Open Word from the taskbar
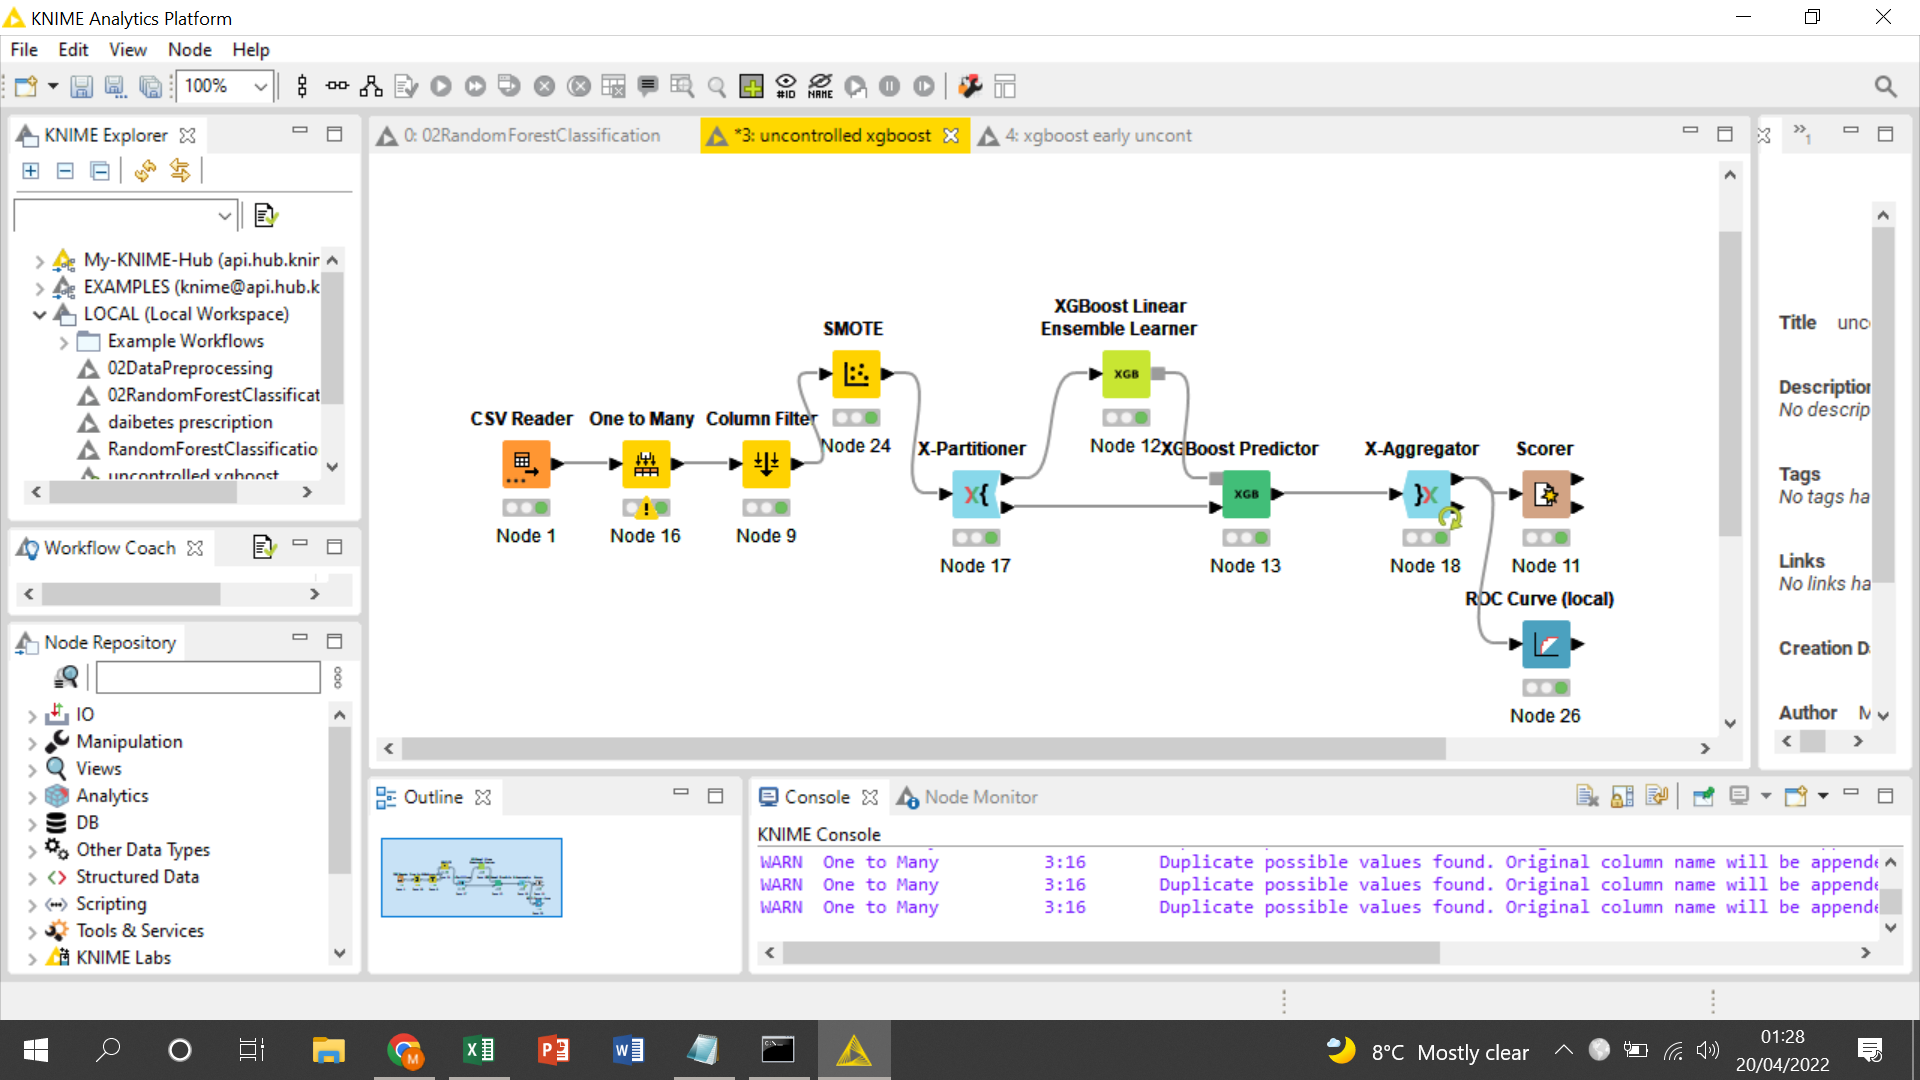The image size is (1920, 1080). coord(628,1050)
